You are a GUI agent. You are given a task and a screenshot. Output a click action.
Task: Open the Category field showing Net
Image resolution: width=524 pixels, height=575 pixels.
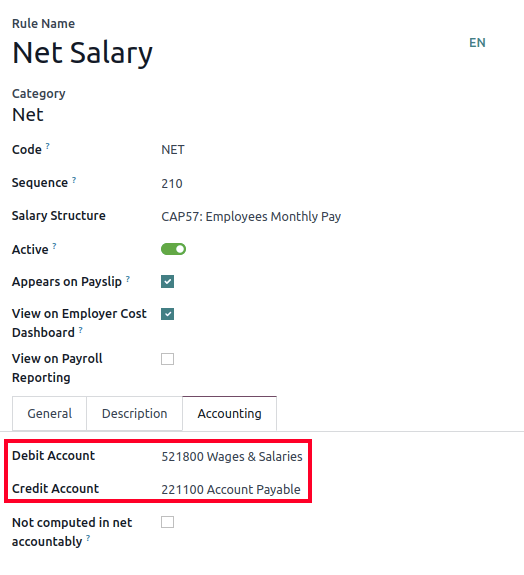coord(28,114)
